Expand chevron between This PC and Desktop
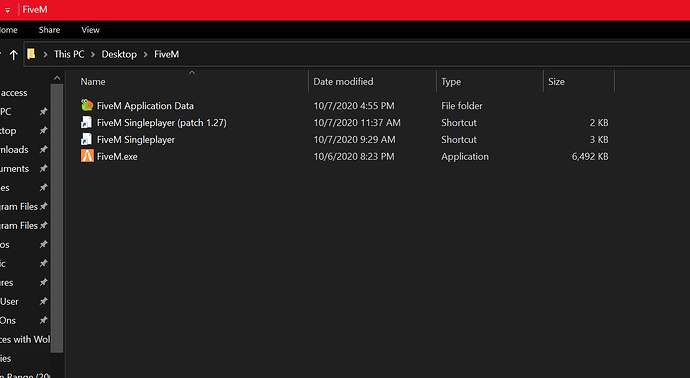The height and width of the screenshot is (378, 690). tap(93, 55)
